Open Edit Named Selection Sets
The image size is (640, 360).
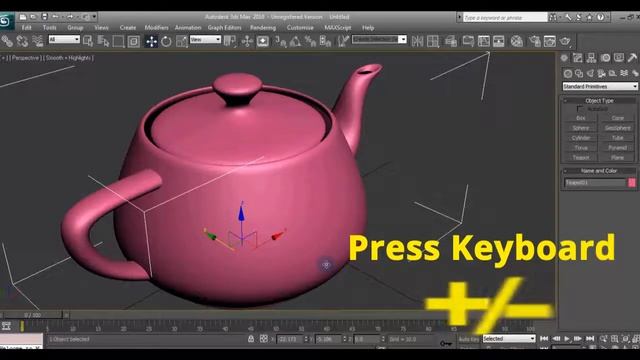pyautogui.click(x=343, y=41)
